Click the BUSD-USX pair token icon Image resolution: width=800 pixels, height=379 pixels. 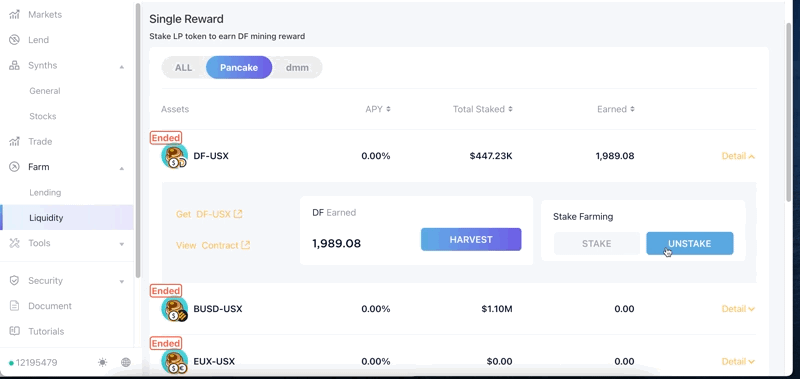click(x=174, y=309)
